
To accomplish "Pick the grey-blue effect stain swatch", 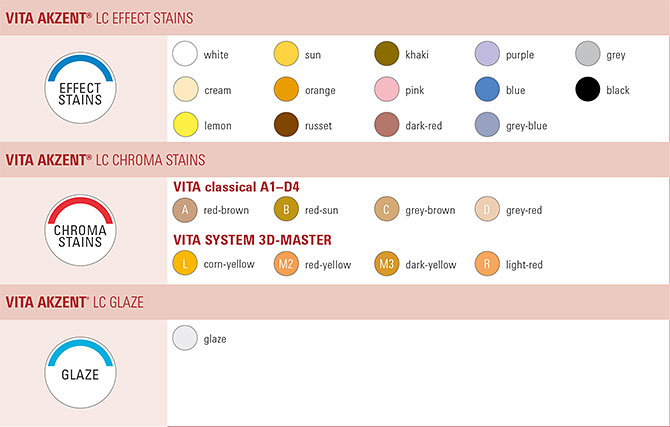I will pyautogui.click(x=488, y=126).
